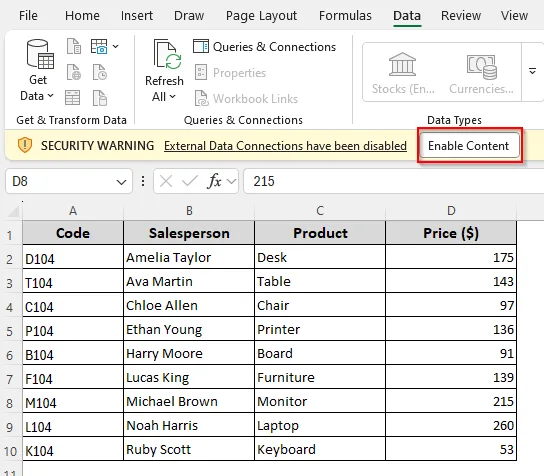
Task: Select the Currencies data type
Action: (x=481, y=73)
